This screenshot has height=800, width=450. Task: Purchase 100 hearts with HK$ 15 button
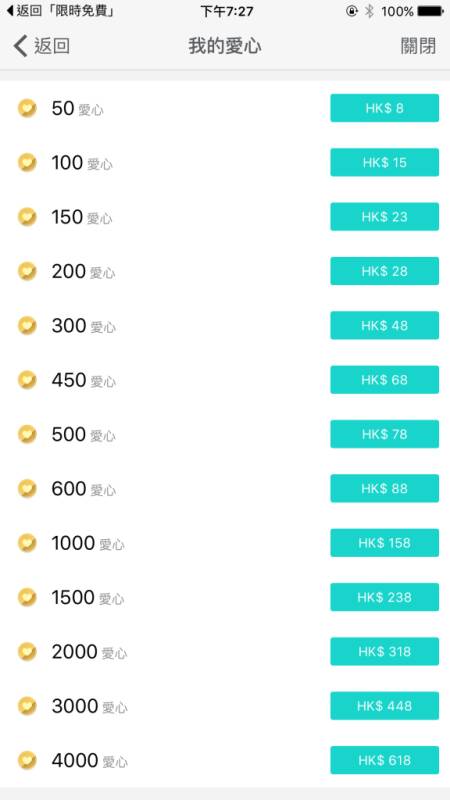click(385, 162)
